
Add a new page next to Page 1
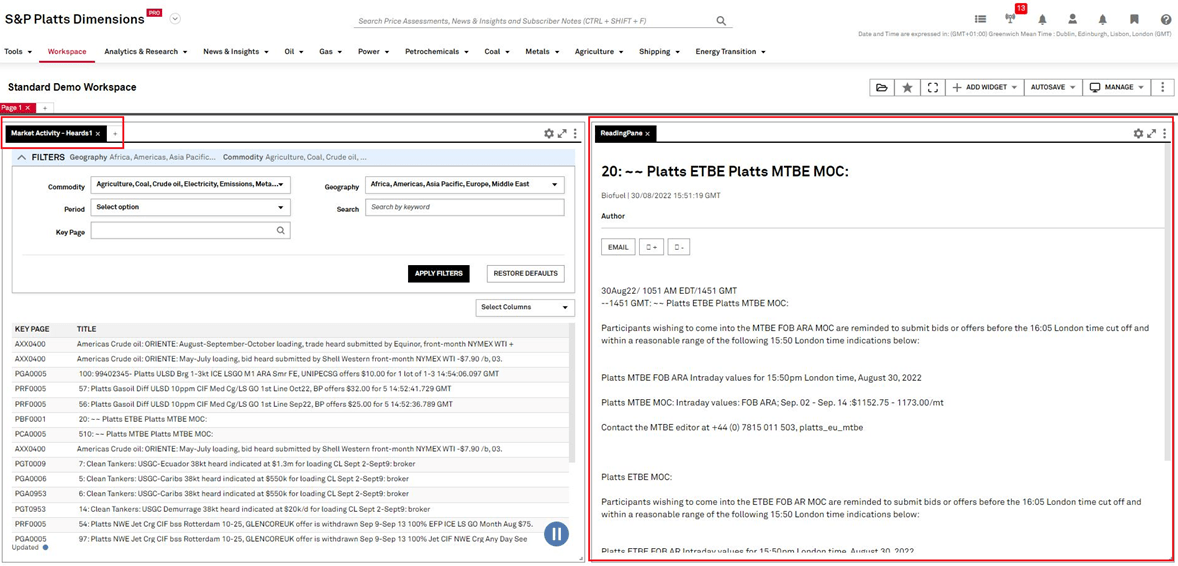(x=44, y=108)
